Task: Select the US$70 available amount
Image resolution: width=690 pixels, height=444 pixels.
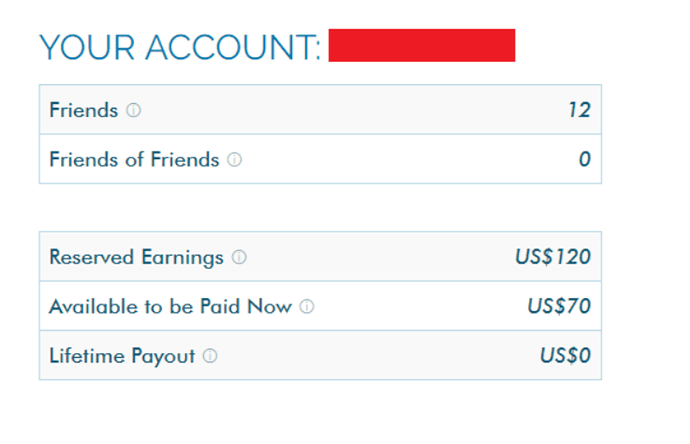Action: (x=559, y=306)
